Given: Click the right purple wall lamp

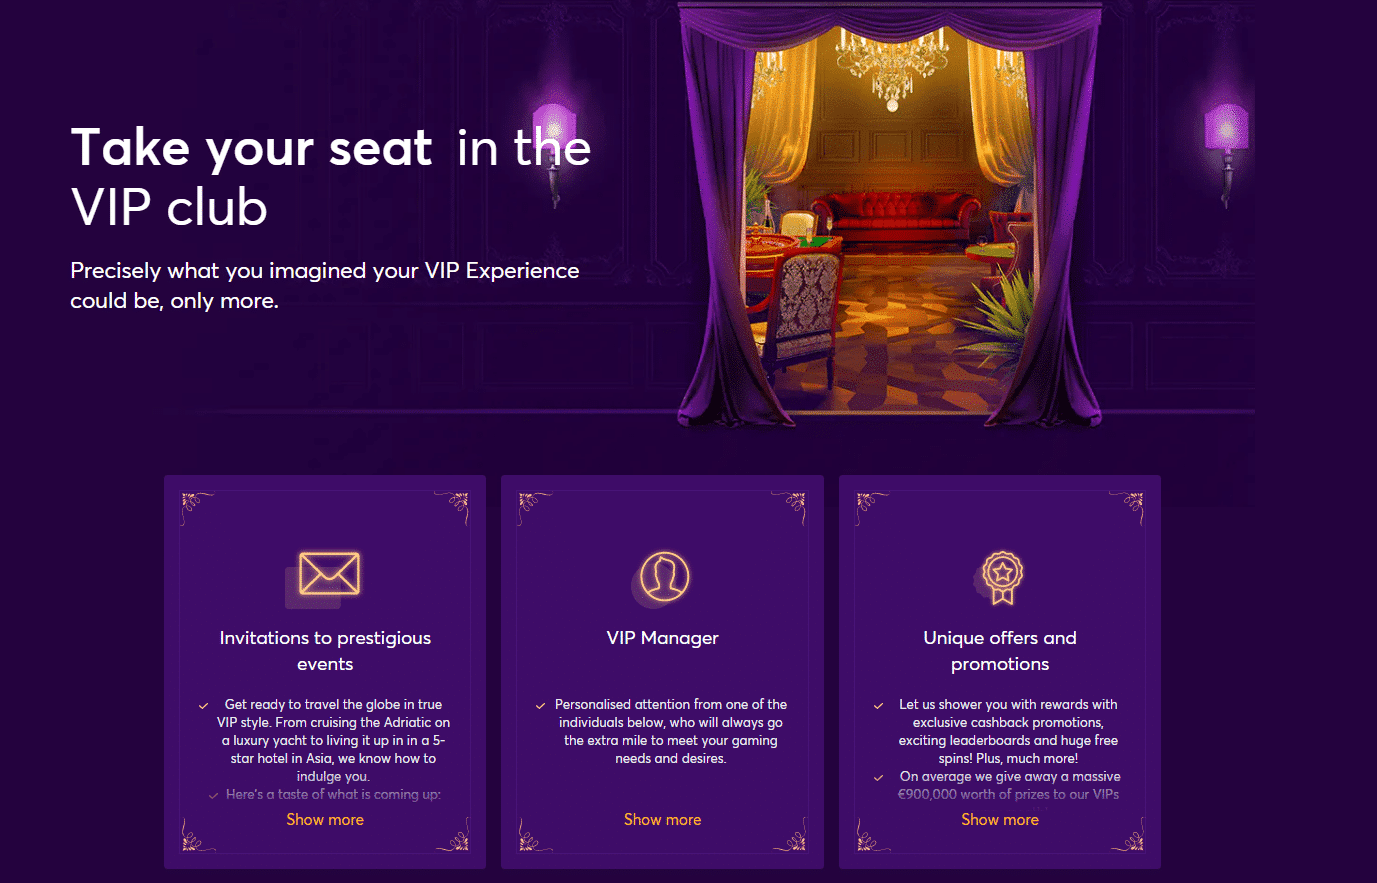Looking at the screenshot, I should pos(1227,150).
